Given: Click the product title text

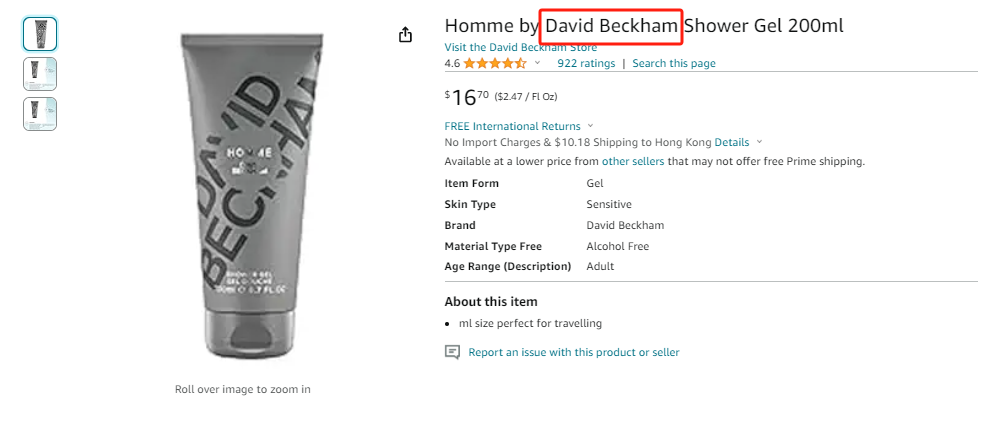Looking at the screenshot, I should point(644,26).
